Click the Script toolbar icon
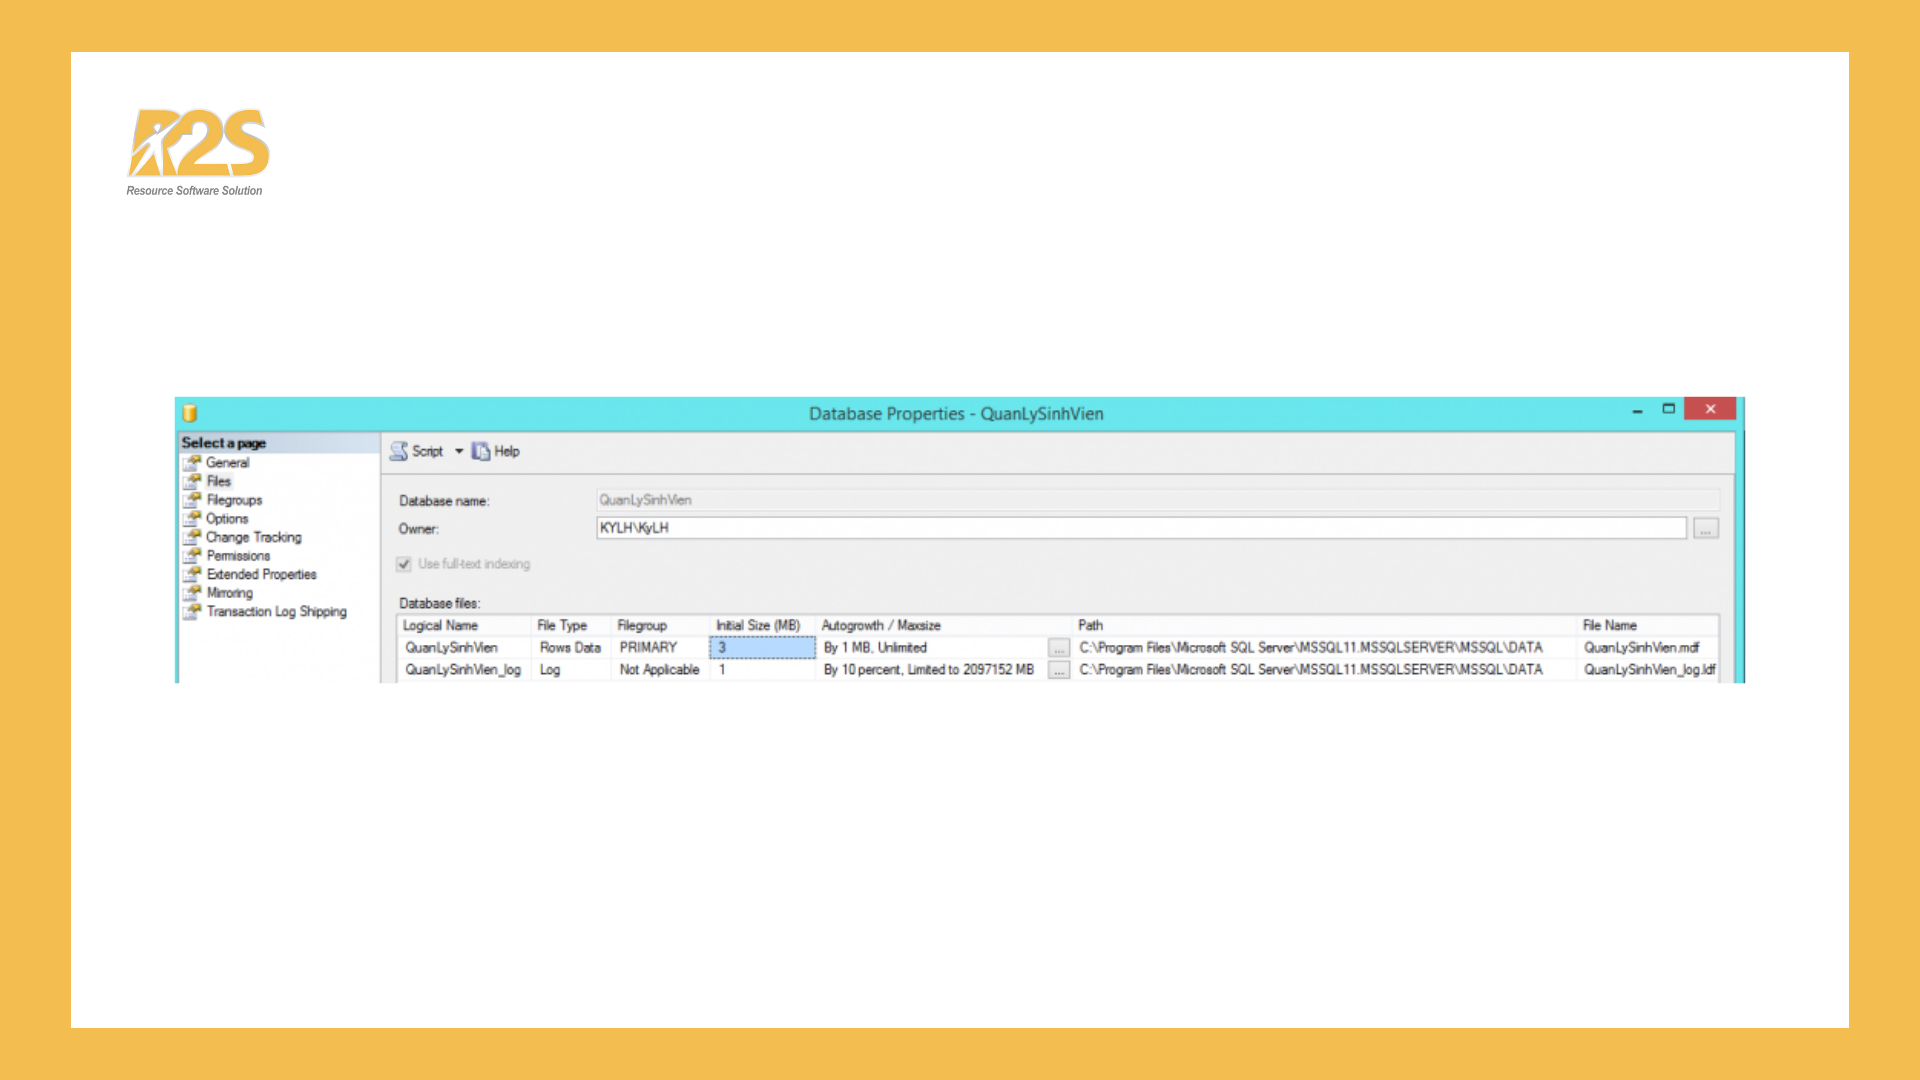The width and height of the screenshot is (1920, 1080). click(x=399, y=451)
